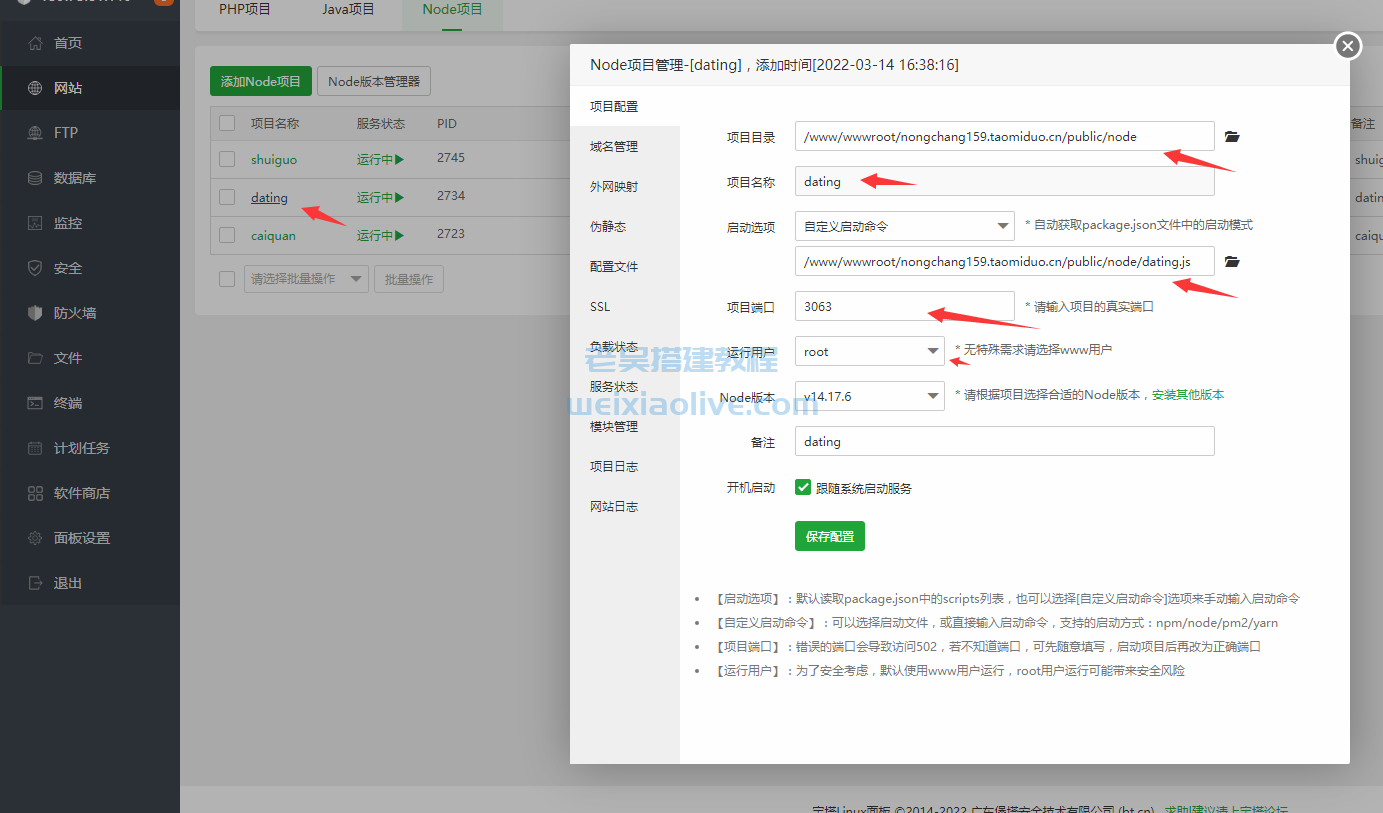Open the Node版本管理器 button
Viewport: 1383px width, 813px height.
coord(374,81)
